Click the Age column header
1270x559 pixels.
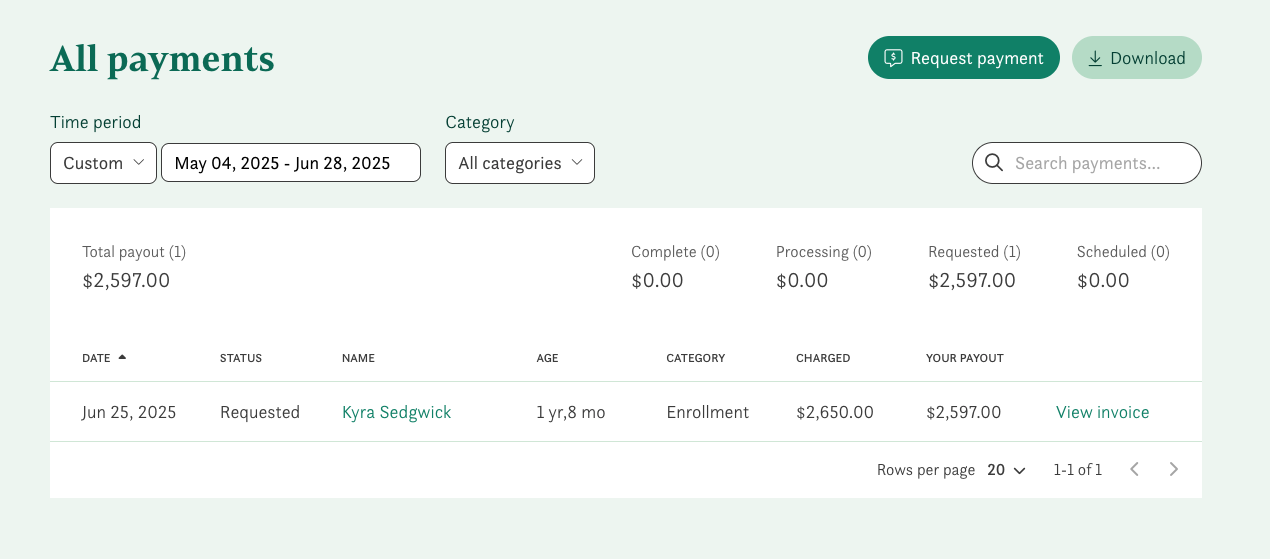coord(547,358)
